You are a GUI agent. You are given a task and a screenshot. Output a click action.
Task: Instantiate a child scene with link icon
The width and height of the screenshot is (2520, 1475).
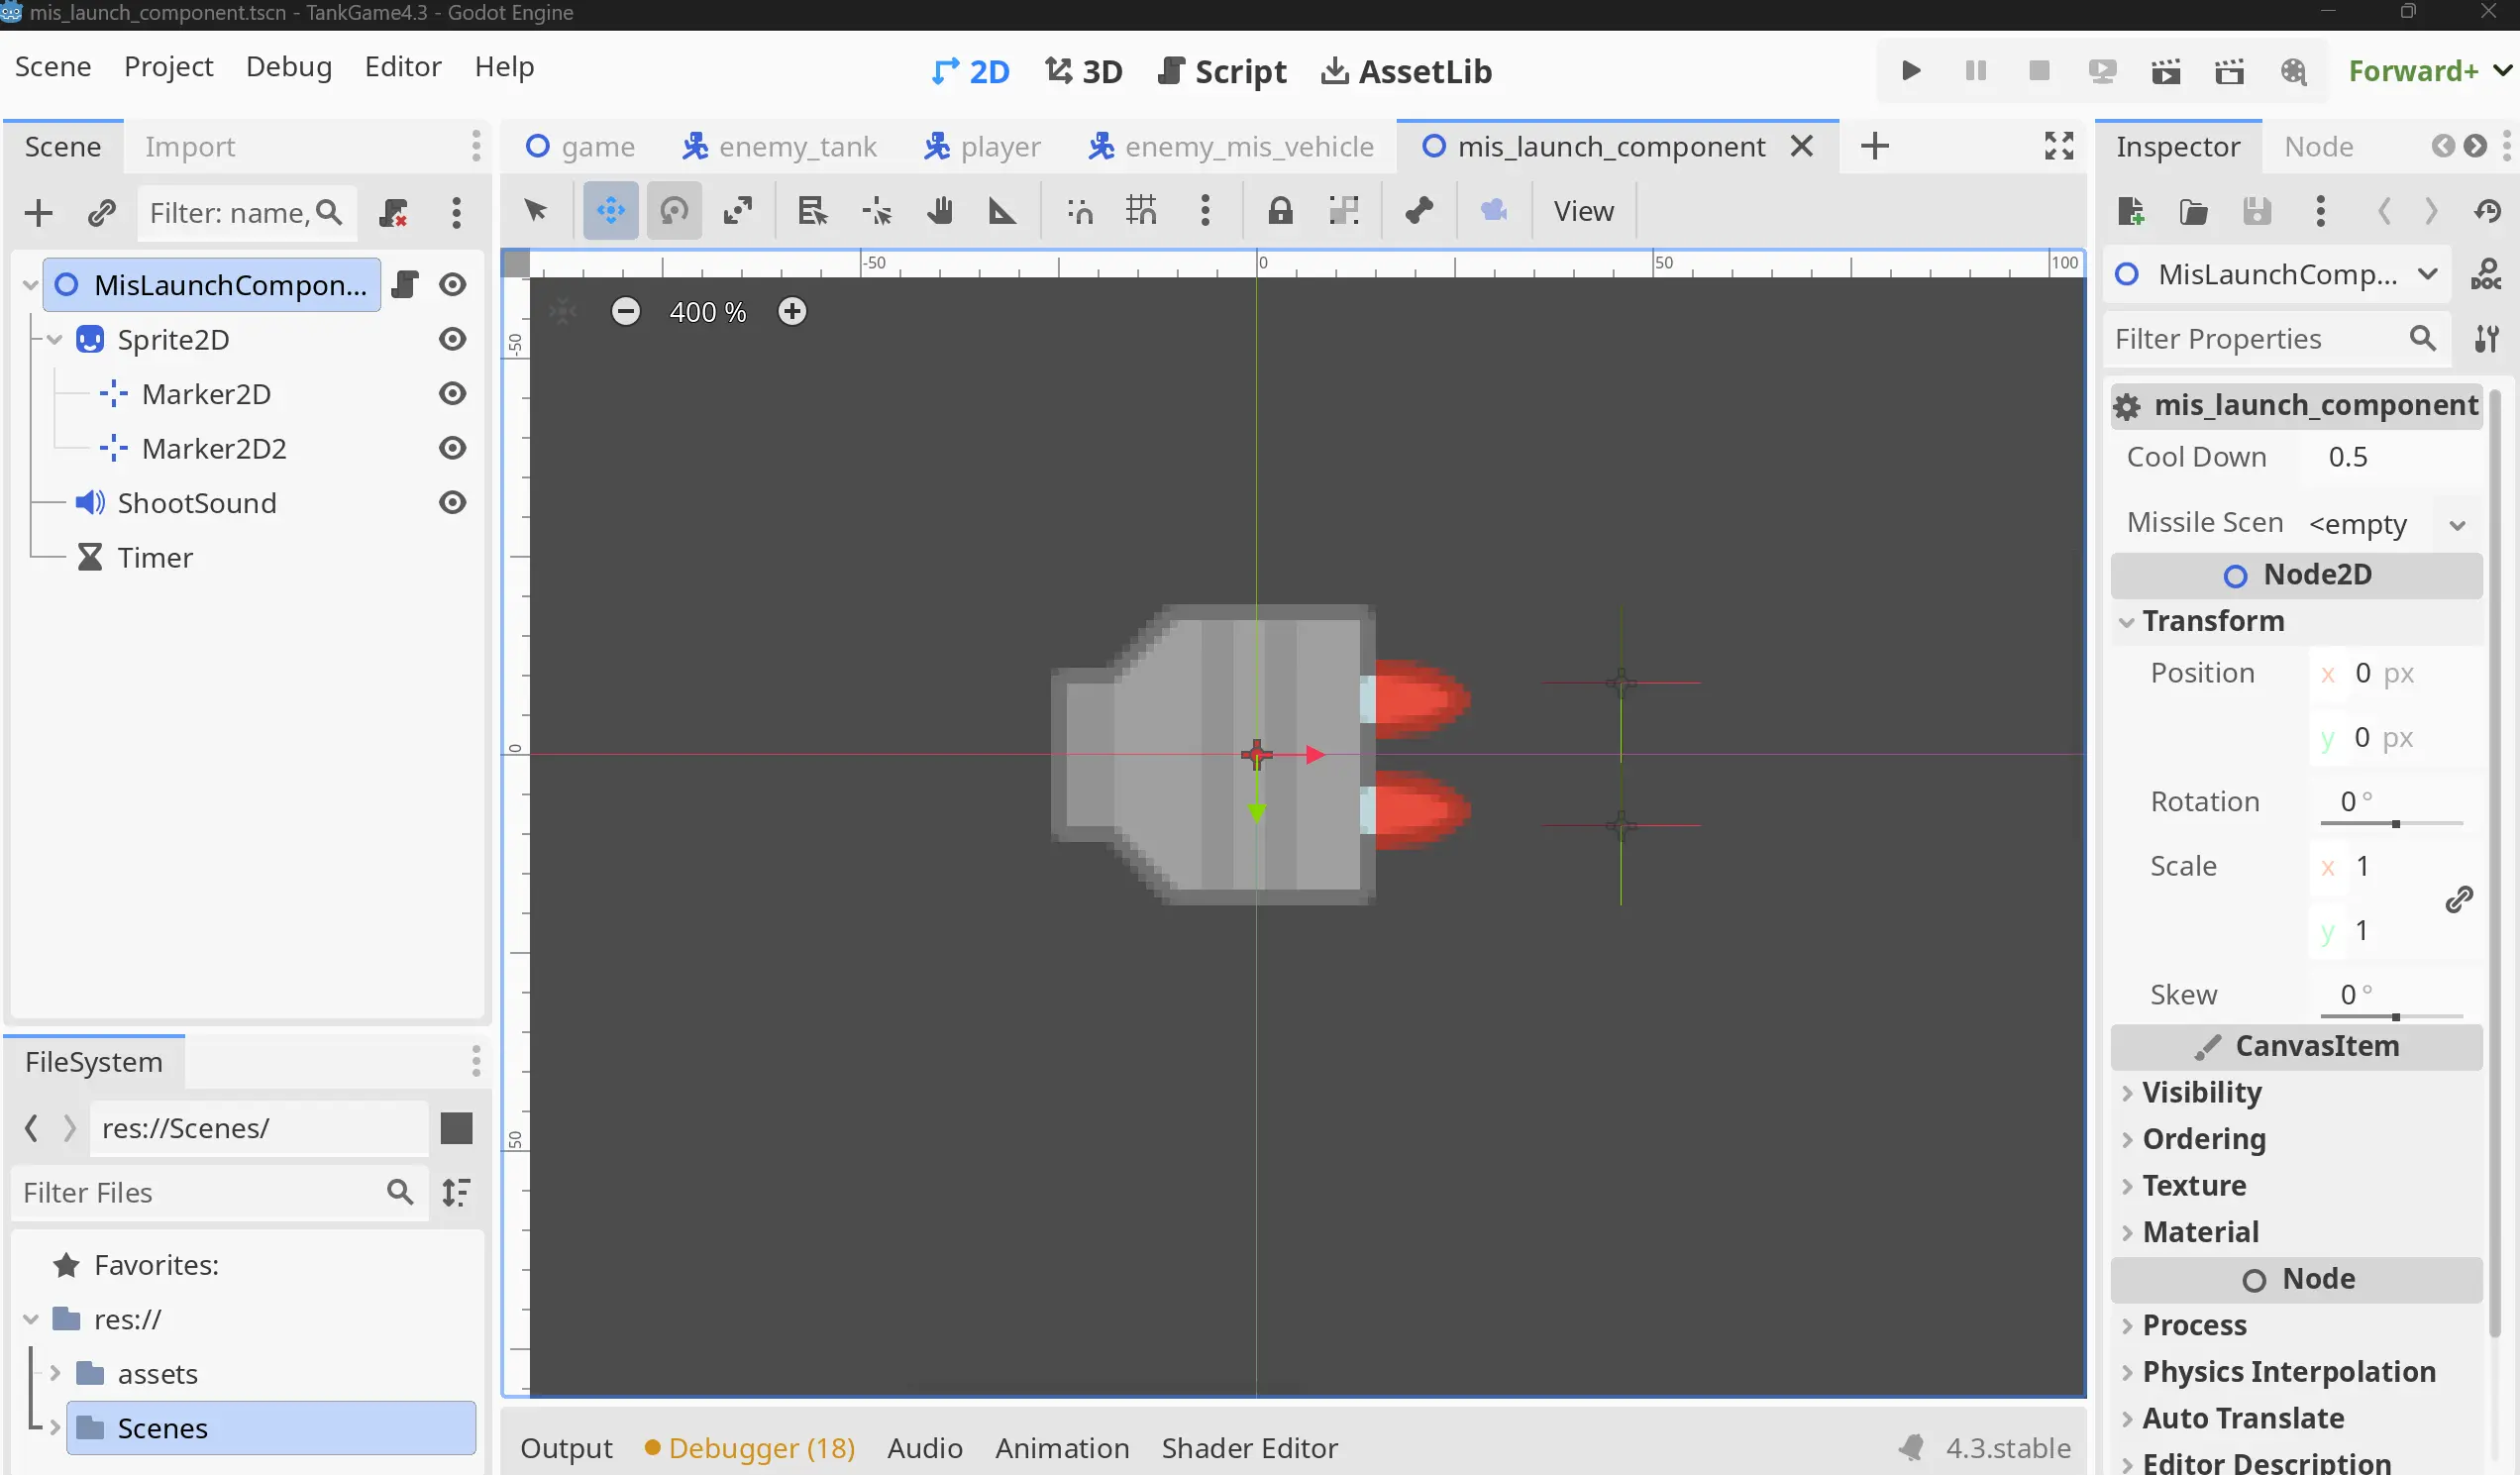click(102, 213)
